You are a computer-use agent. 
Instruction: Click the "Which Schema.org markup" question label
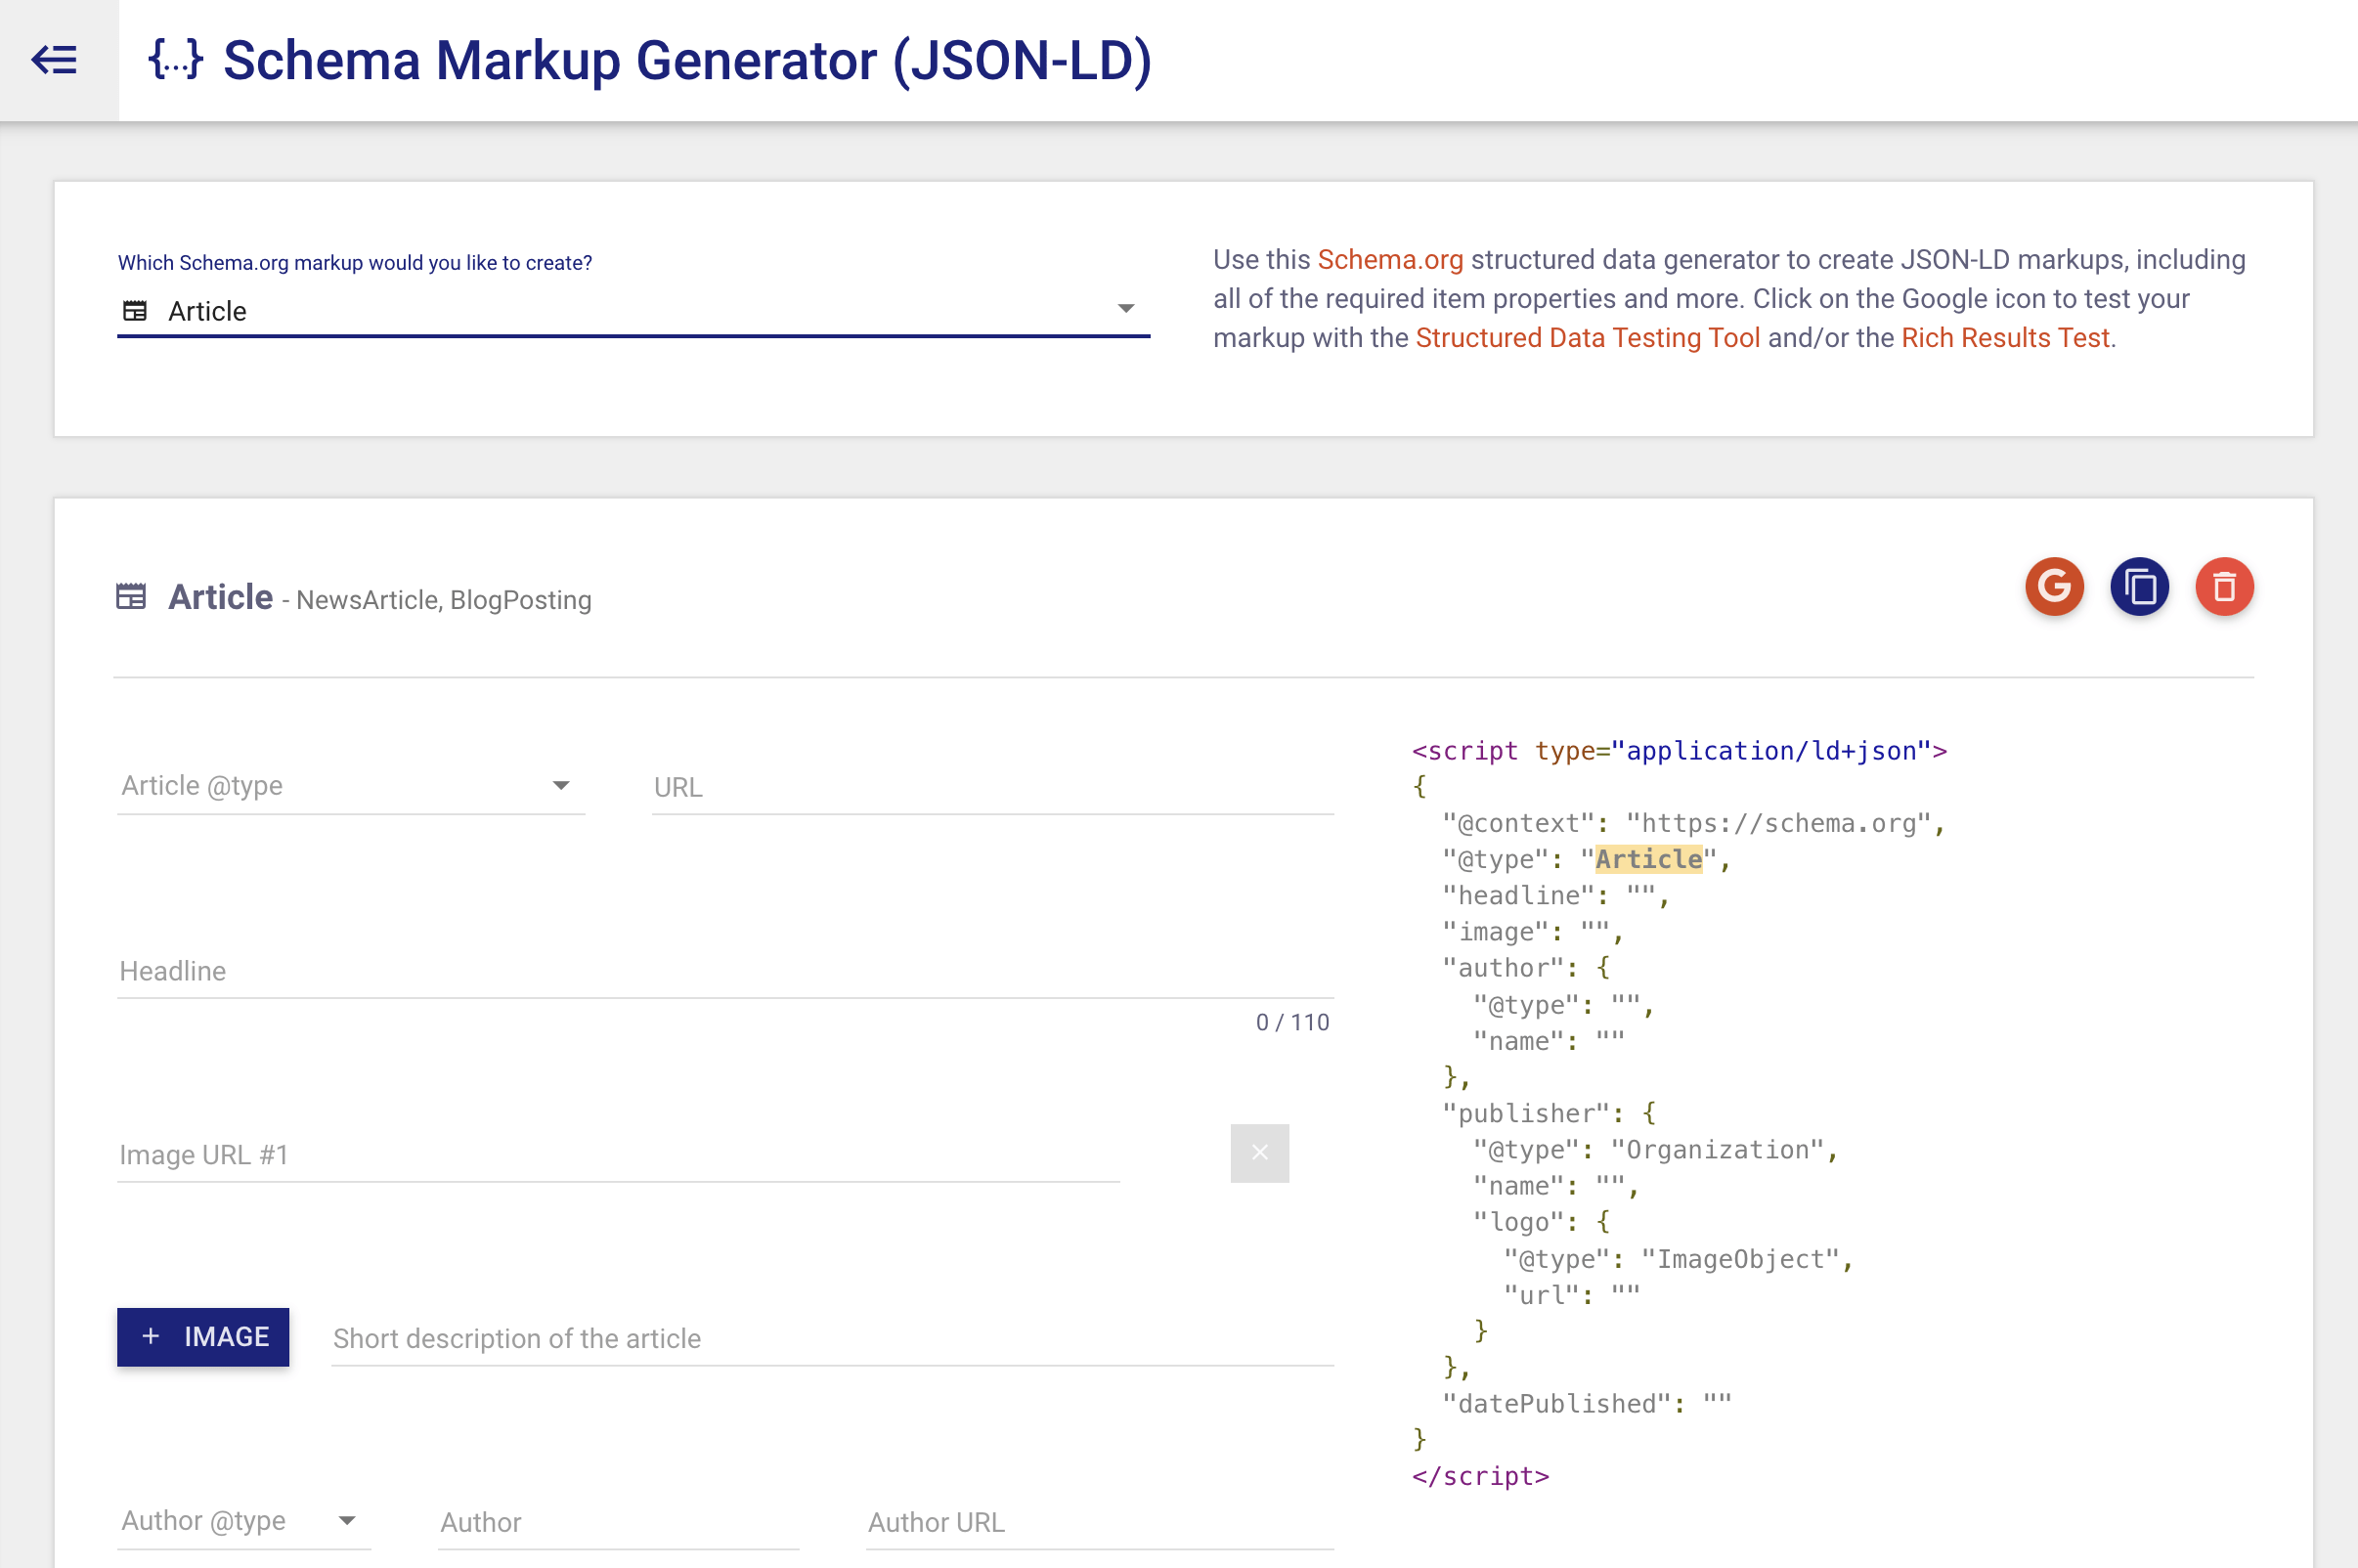pyautogui.click(x=355, y=263)
